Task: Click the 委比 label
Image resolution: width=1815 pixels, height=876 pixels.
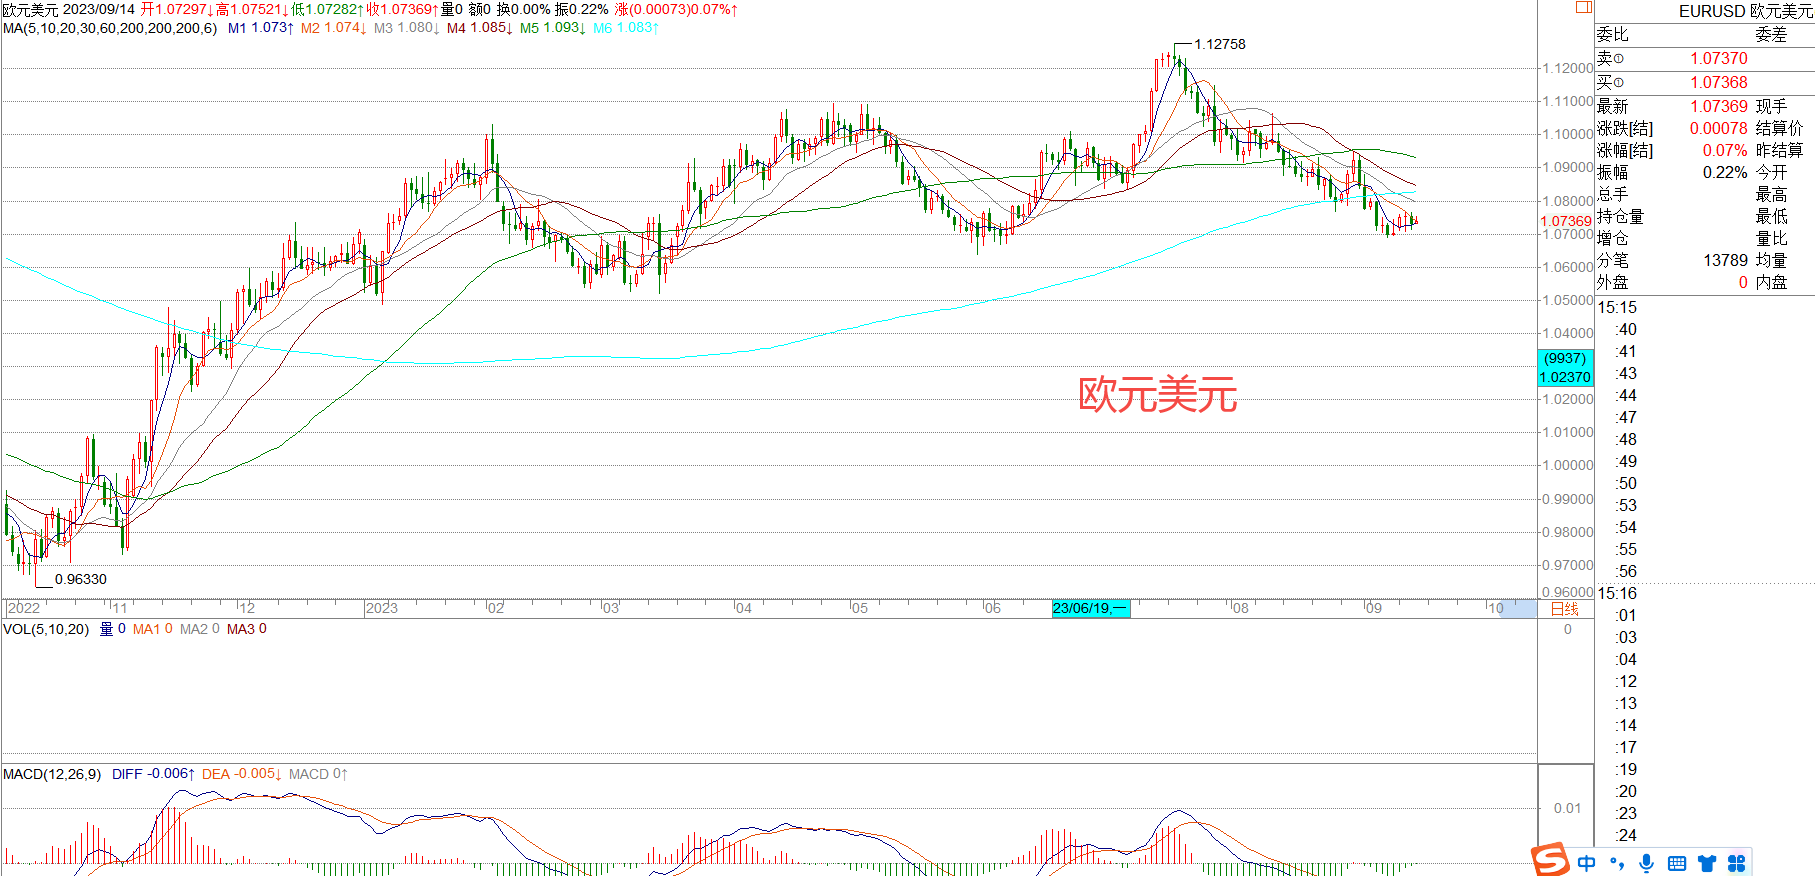Action: coord(1612,34)
